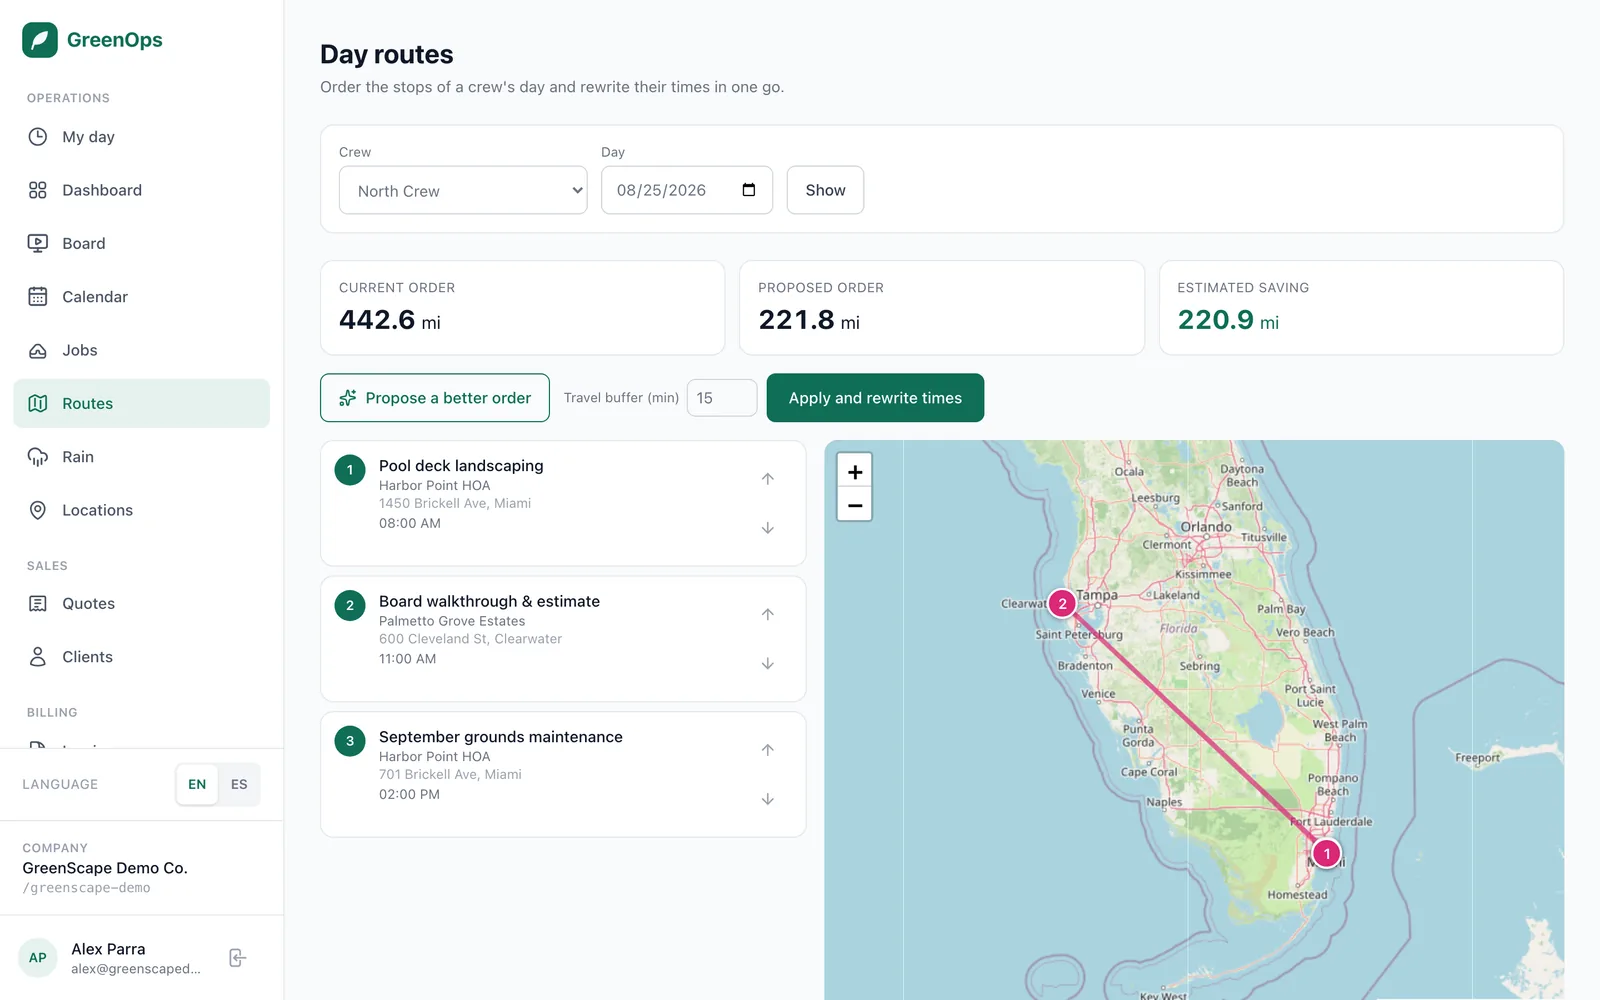The image size is (1600, 1000).
Task: Click the AP user avatar
Action: (38, 958)
